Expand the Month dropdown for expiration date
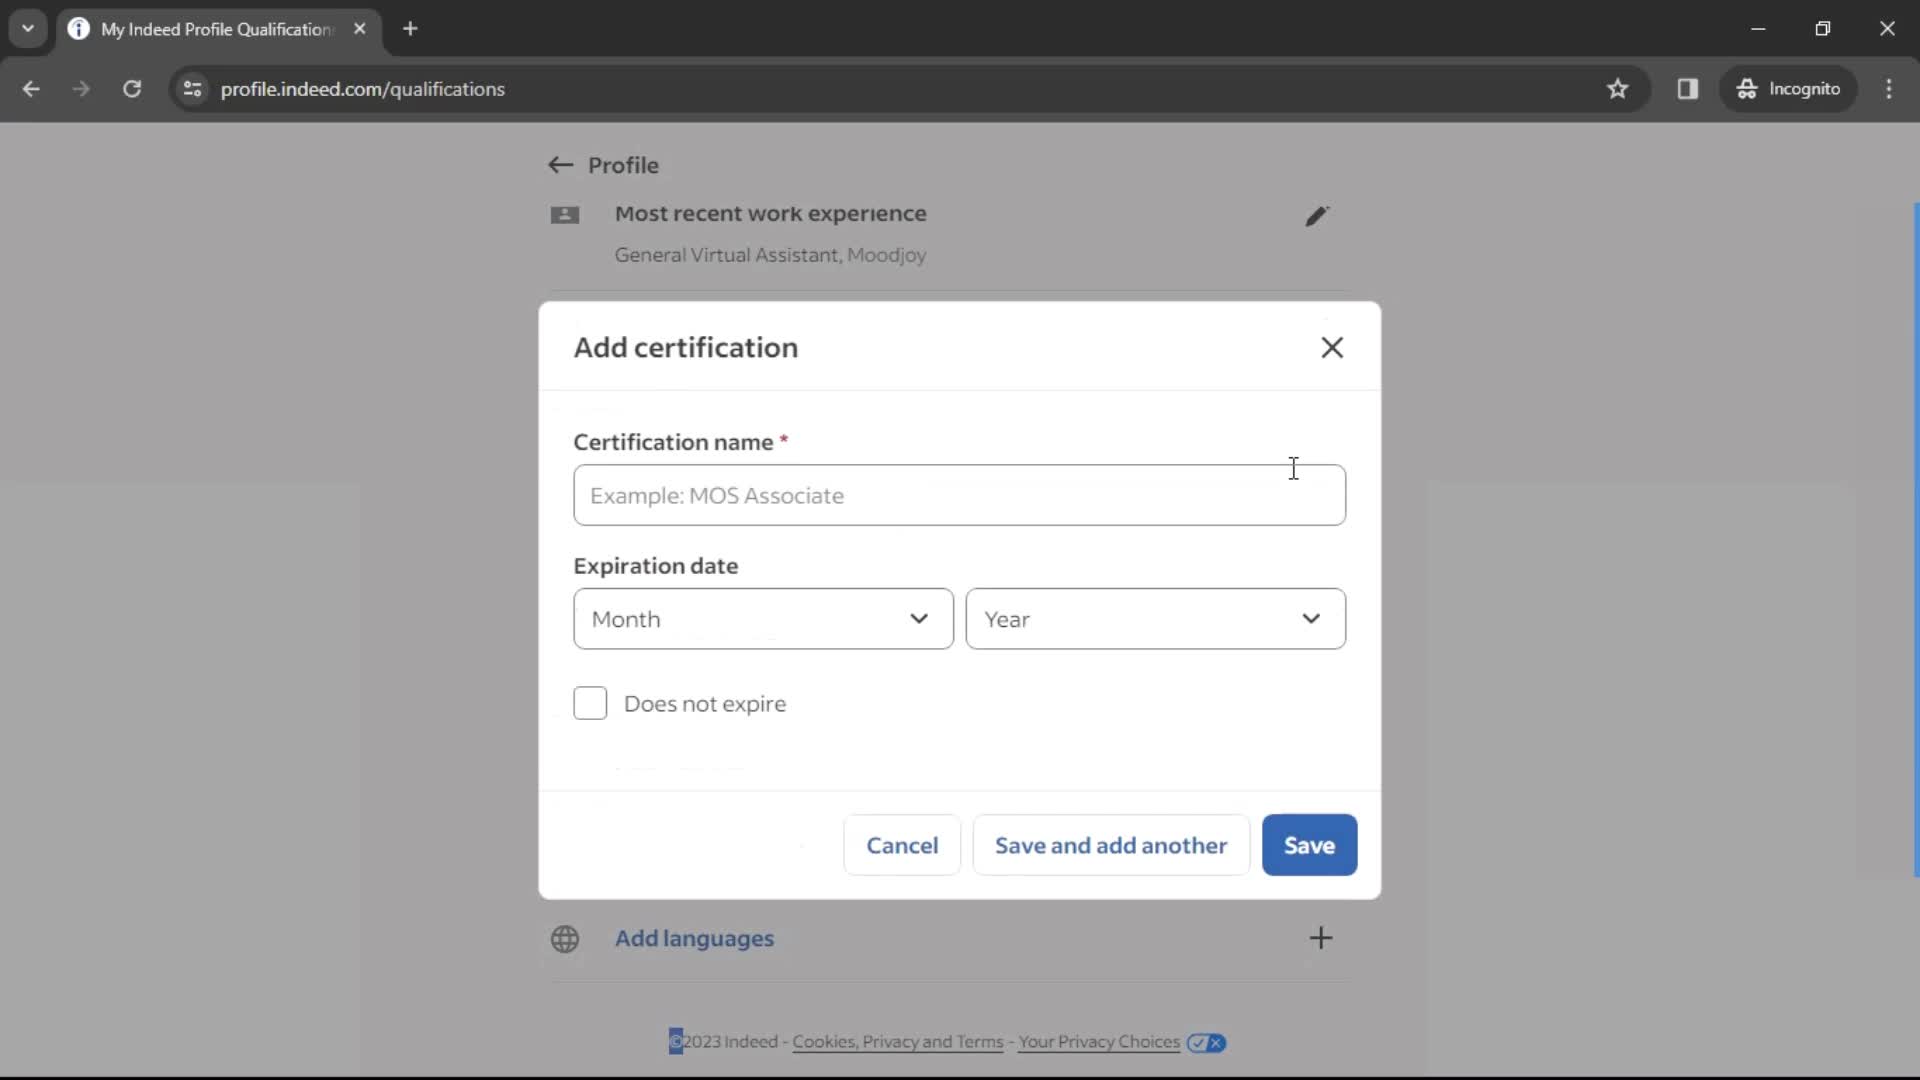 (764, 617)
